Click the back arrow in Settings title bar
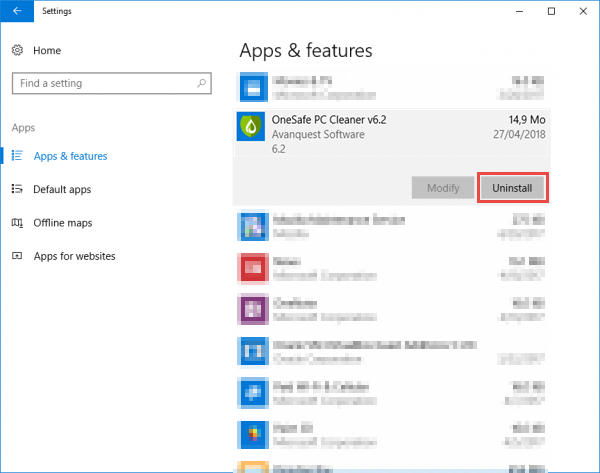 [17, 11]
